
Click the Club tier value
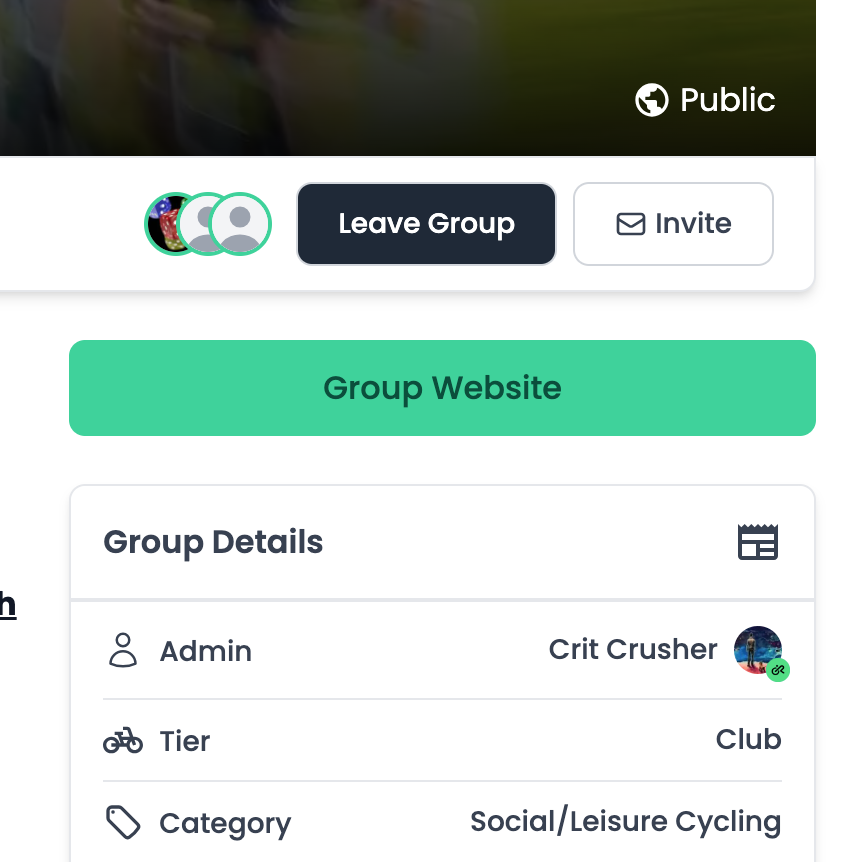tap(748, 739)
